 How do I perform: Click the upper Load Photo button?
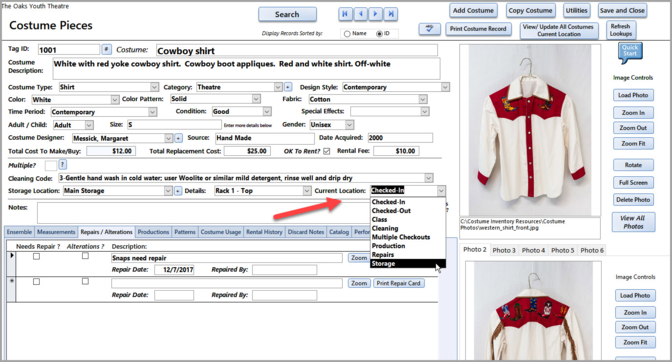pos(633,95)
